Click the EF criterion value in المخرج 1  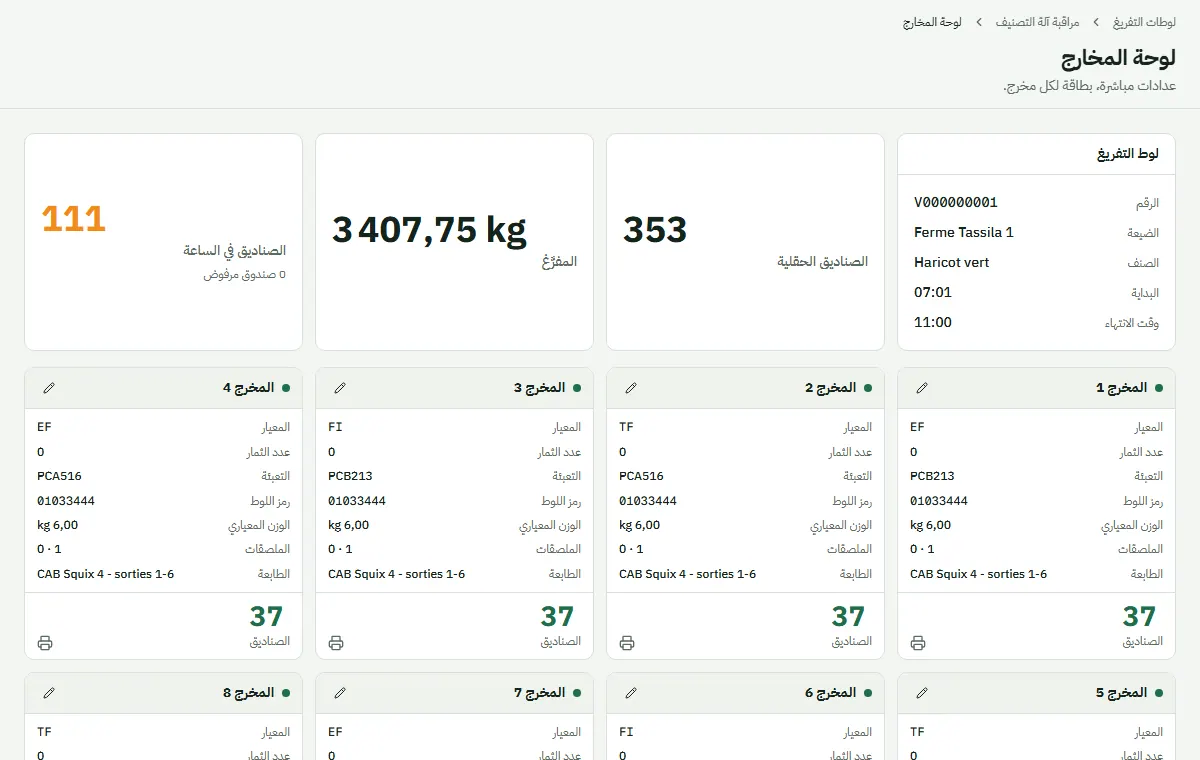point(917,427)
